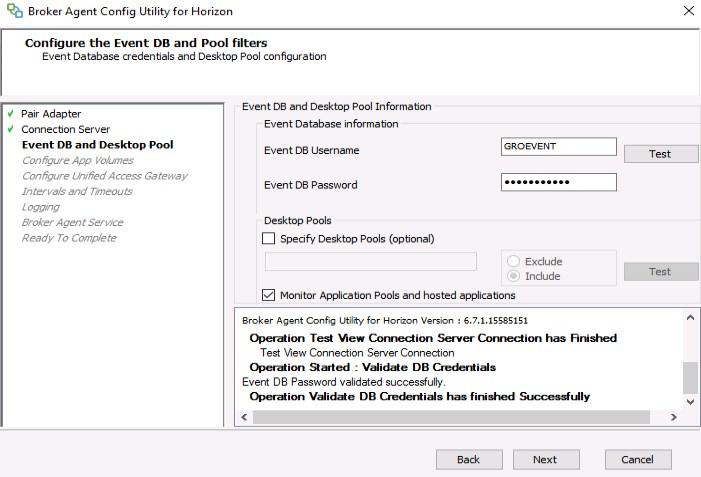Focus the Event DB Password field
Screen dimensions: 701x477
pyautogui.click(x=558, y=182)
